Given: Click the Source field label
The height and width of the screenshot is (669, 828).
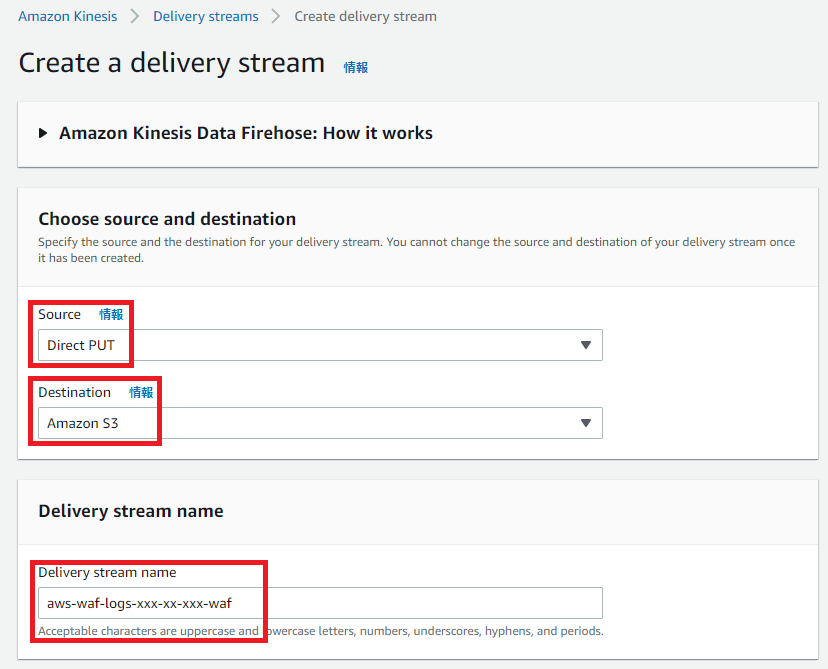Looking at the screenshot, I should 59,314.
